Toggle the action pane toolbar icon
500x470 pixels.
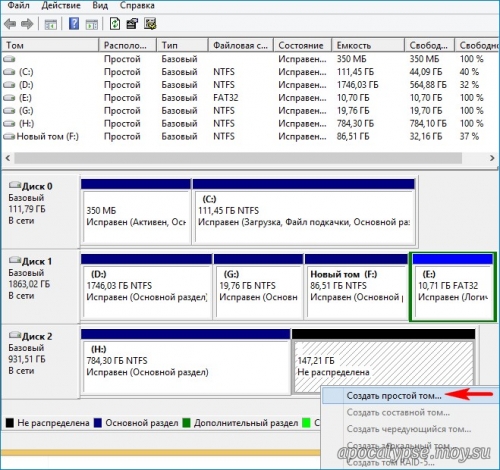[92, 24]
